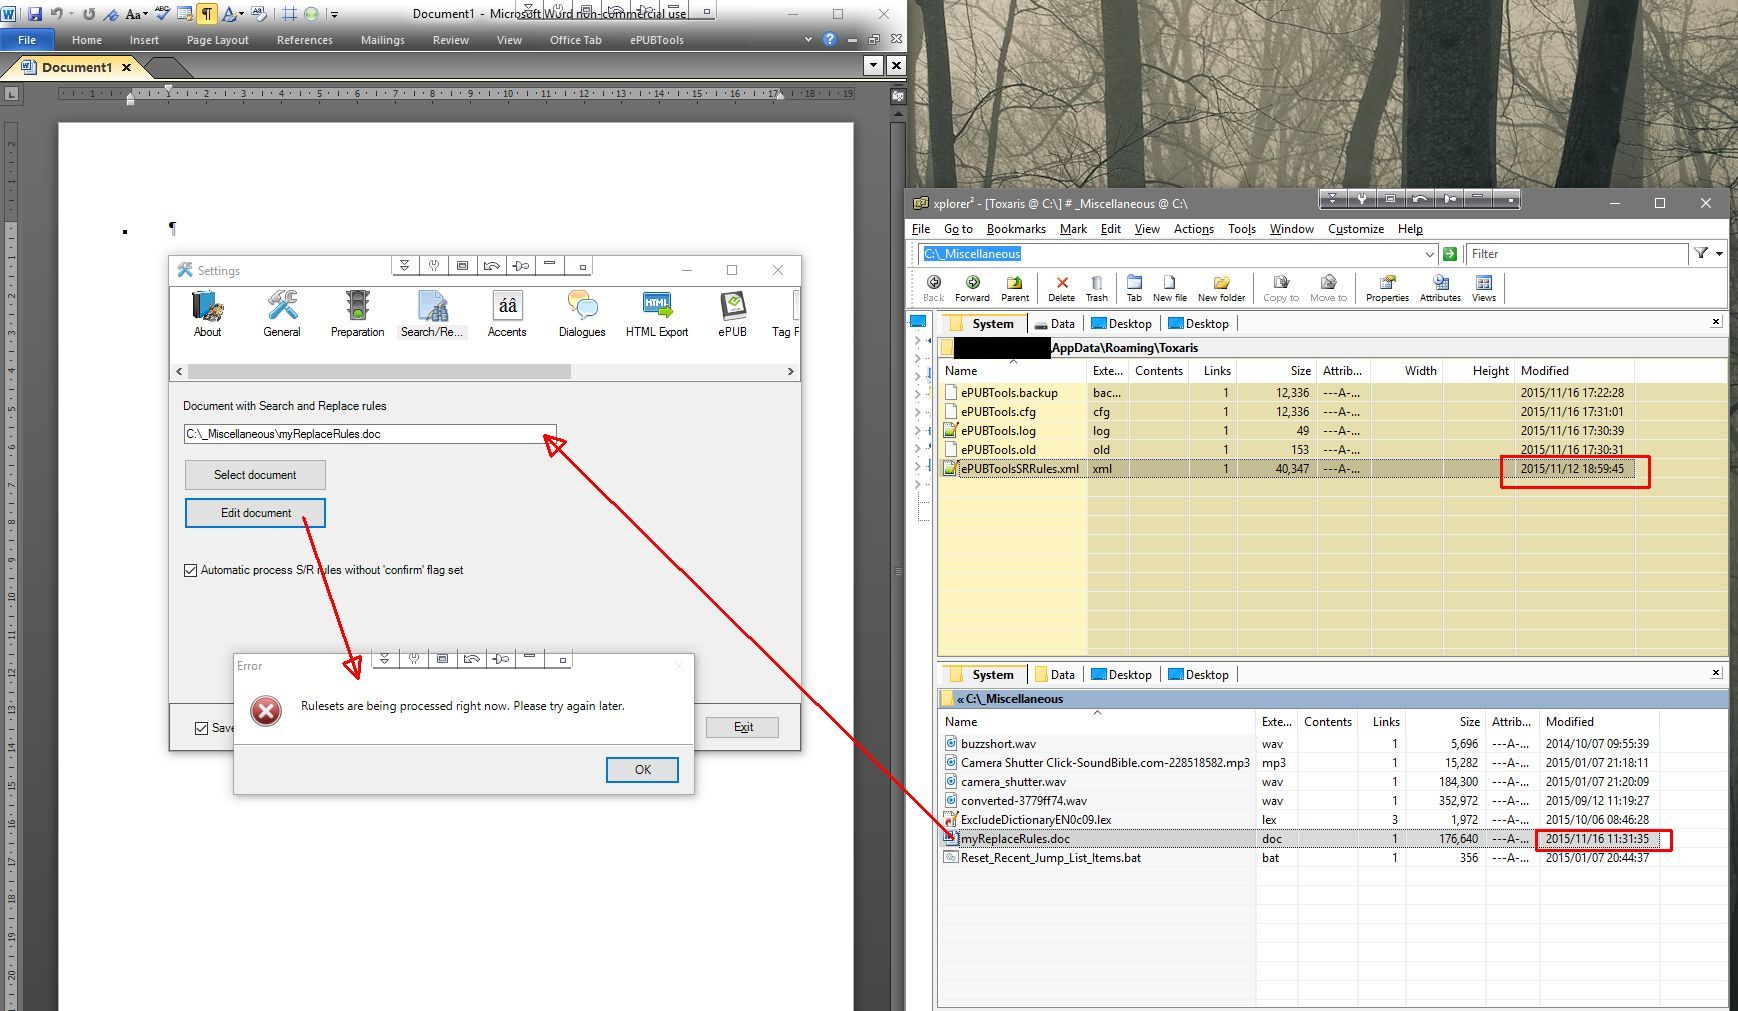
Task: Click the Search and Replace rules path field
Action: click(369, 434)
